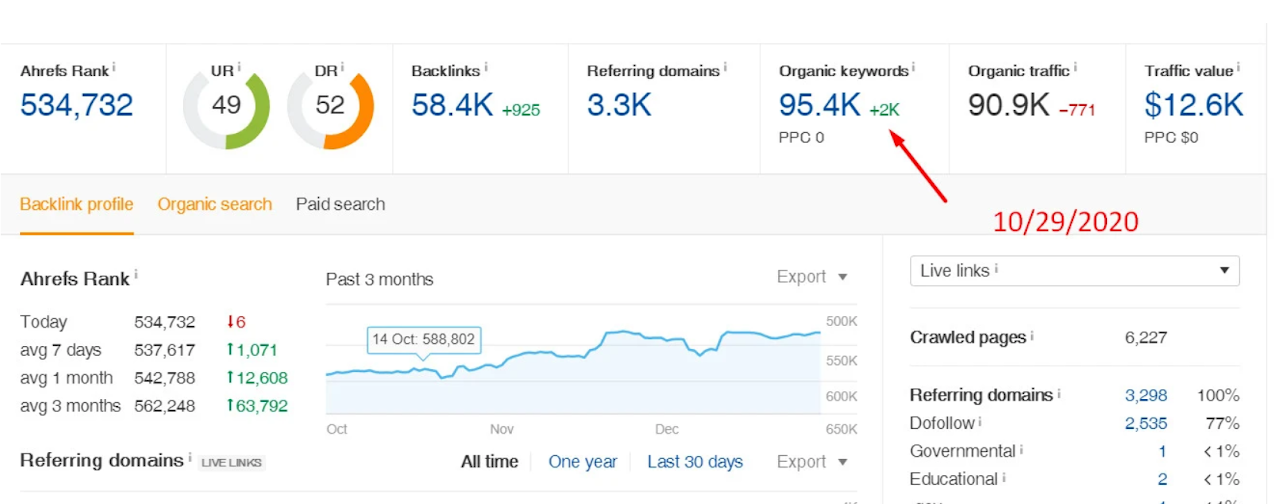Viewport: 1280px width, 504px height.
Task: Expand Export menu for Ahrefs Rank chart
Action: click(x=812, y=277)
